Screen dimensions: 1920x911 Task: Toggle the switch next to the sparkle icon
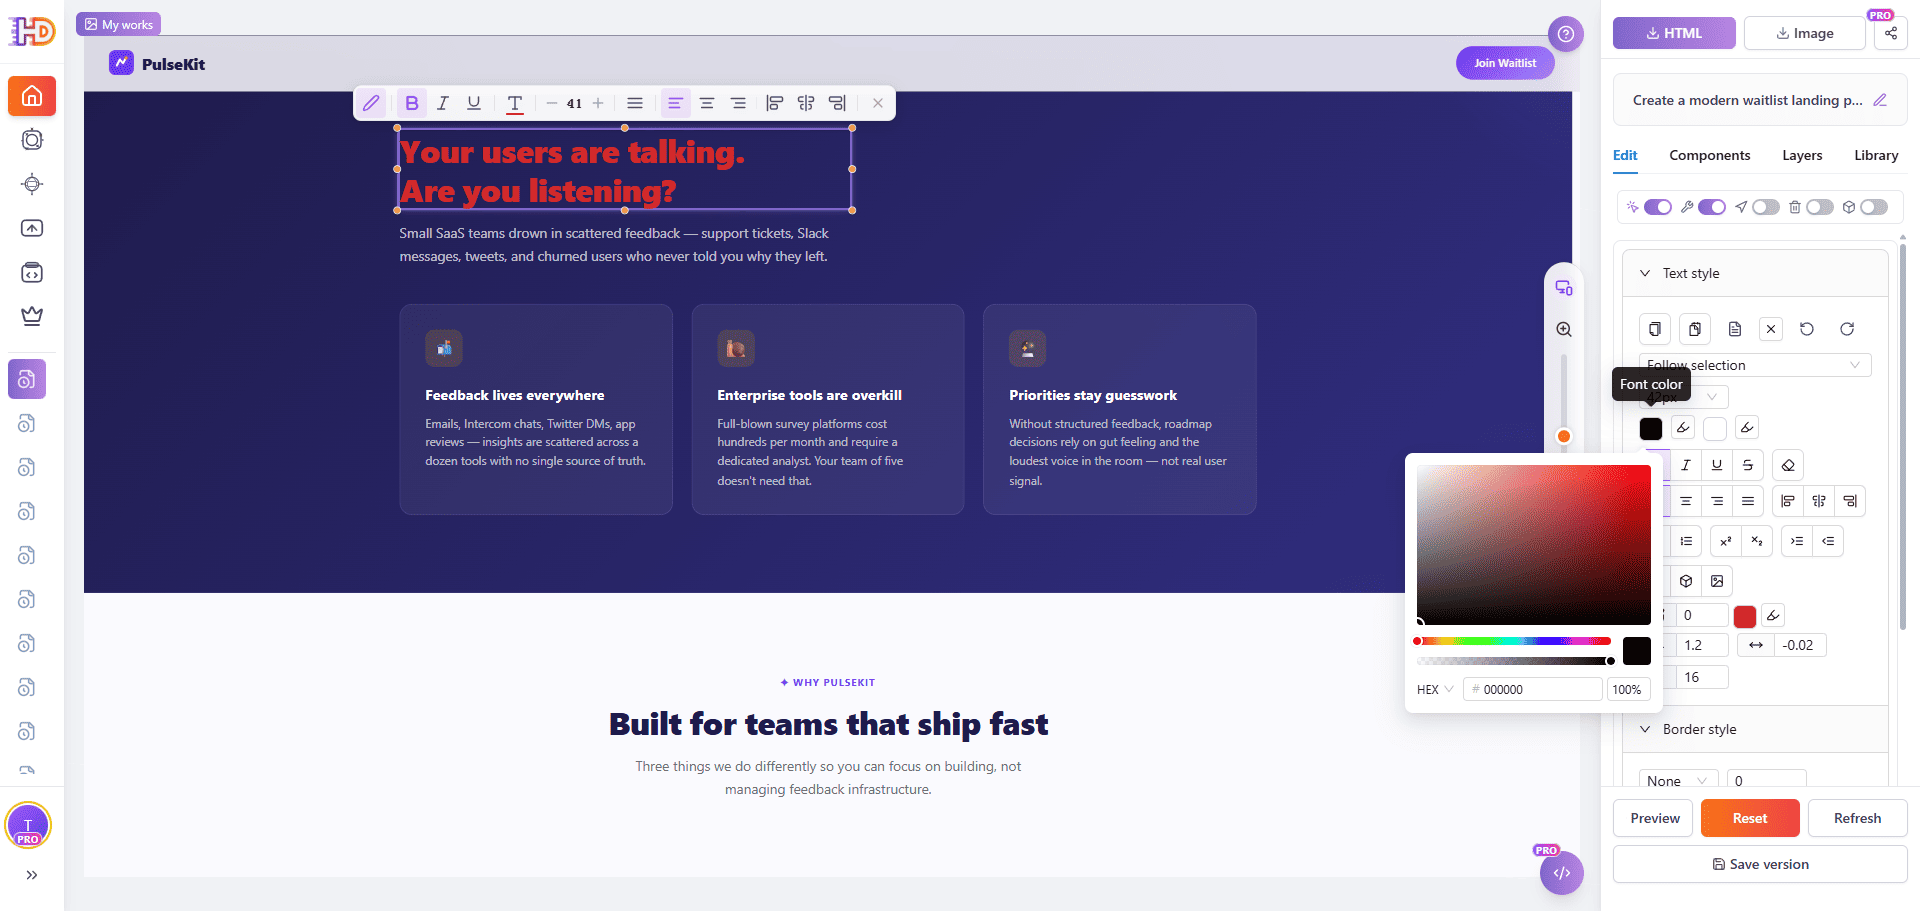point(1658,207)
